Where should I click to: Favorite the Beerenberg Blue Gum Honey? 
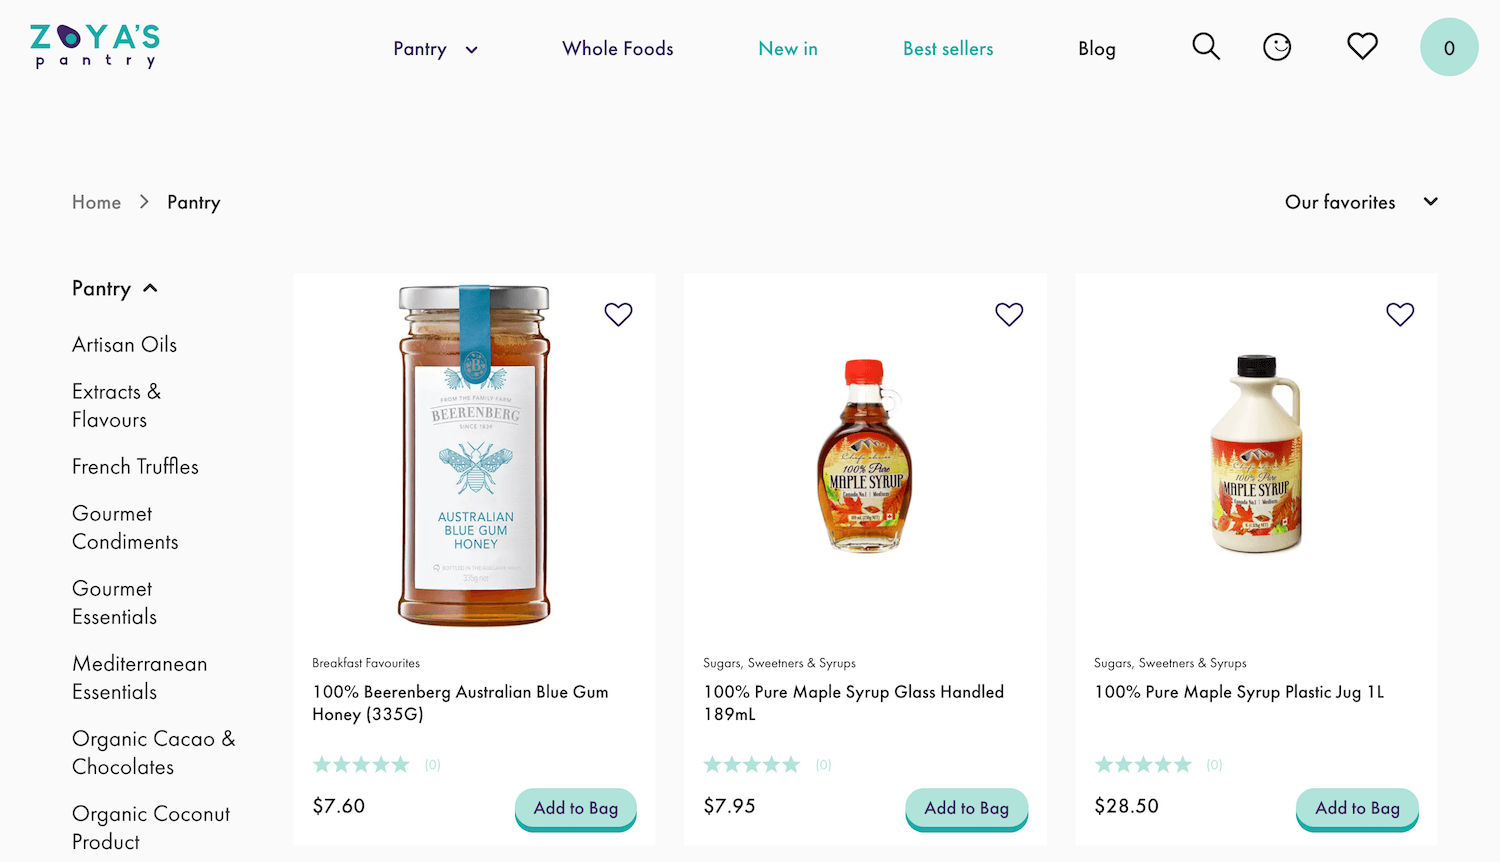(618, 314)
